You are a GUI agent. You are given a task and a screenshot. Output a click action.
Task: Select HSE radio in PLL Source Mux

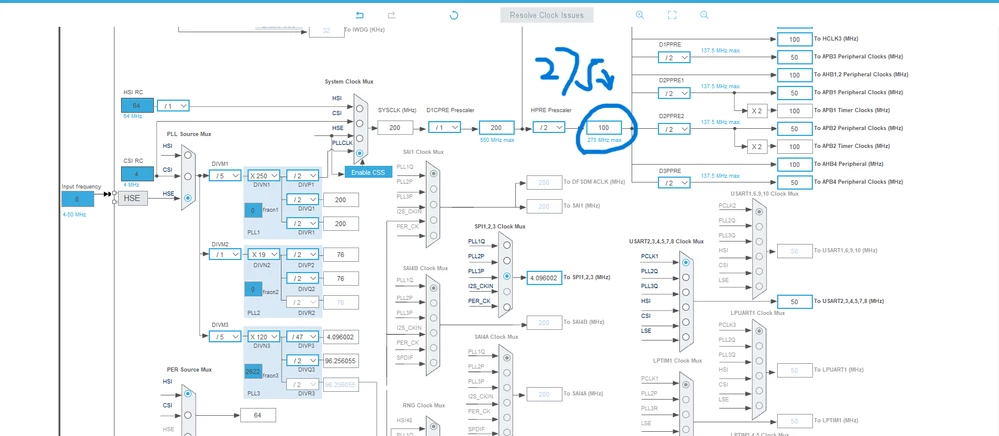(x=187, y=198)
